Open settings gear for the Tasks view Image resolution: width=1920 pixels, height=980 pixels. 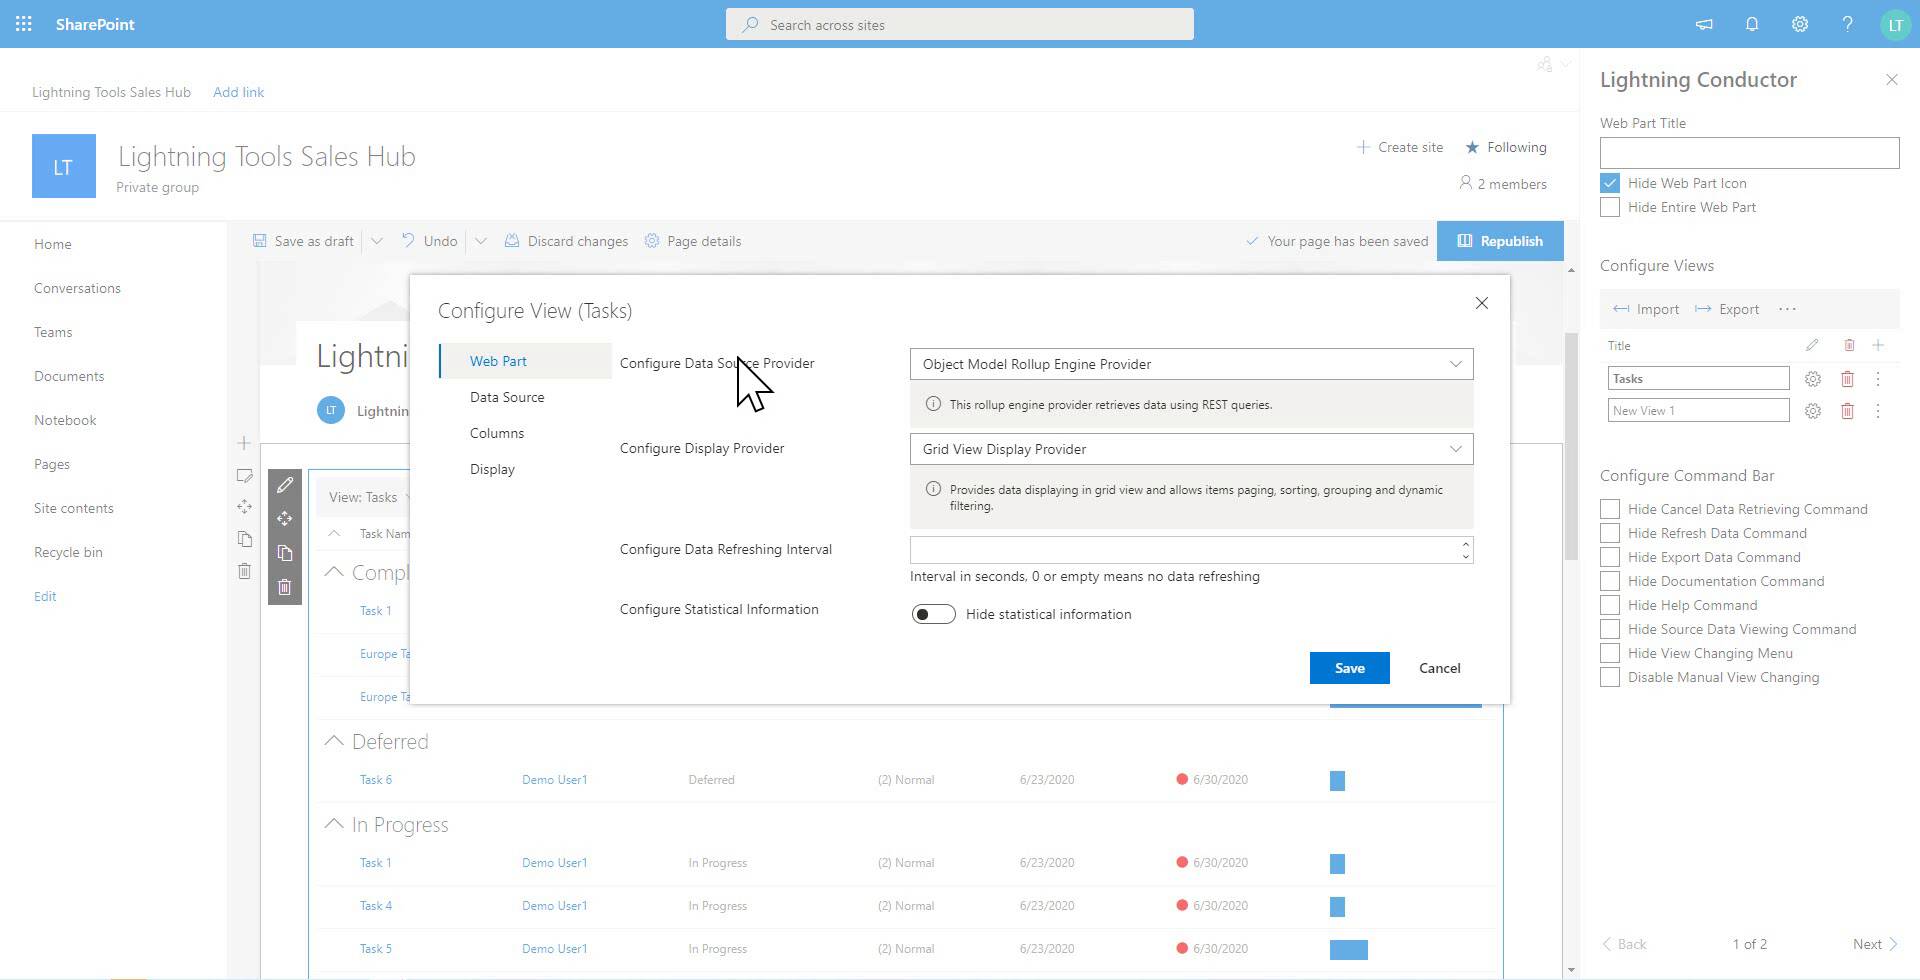[1812, 379]
